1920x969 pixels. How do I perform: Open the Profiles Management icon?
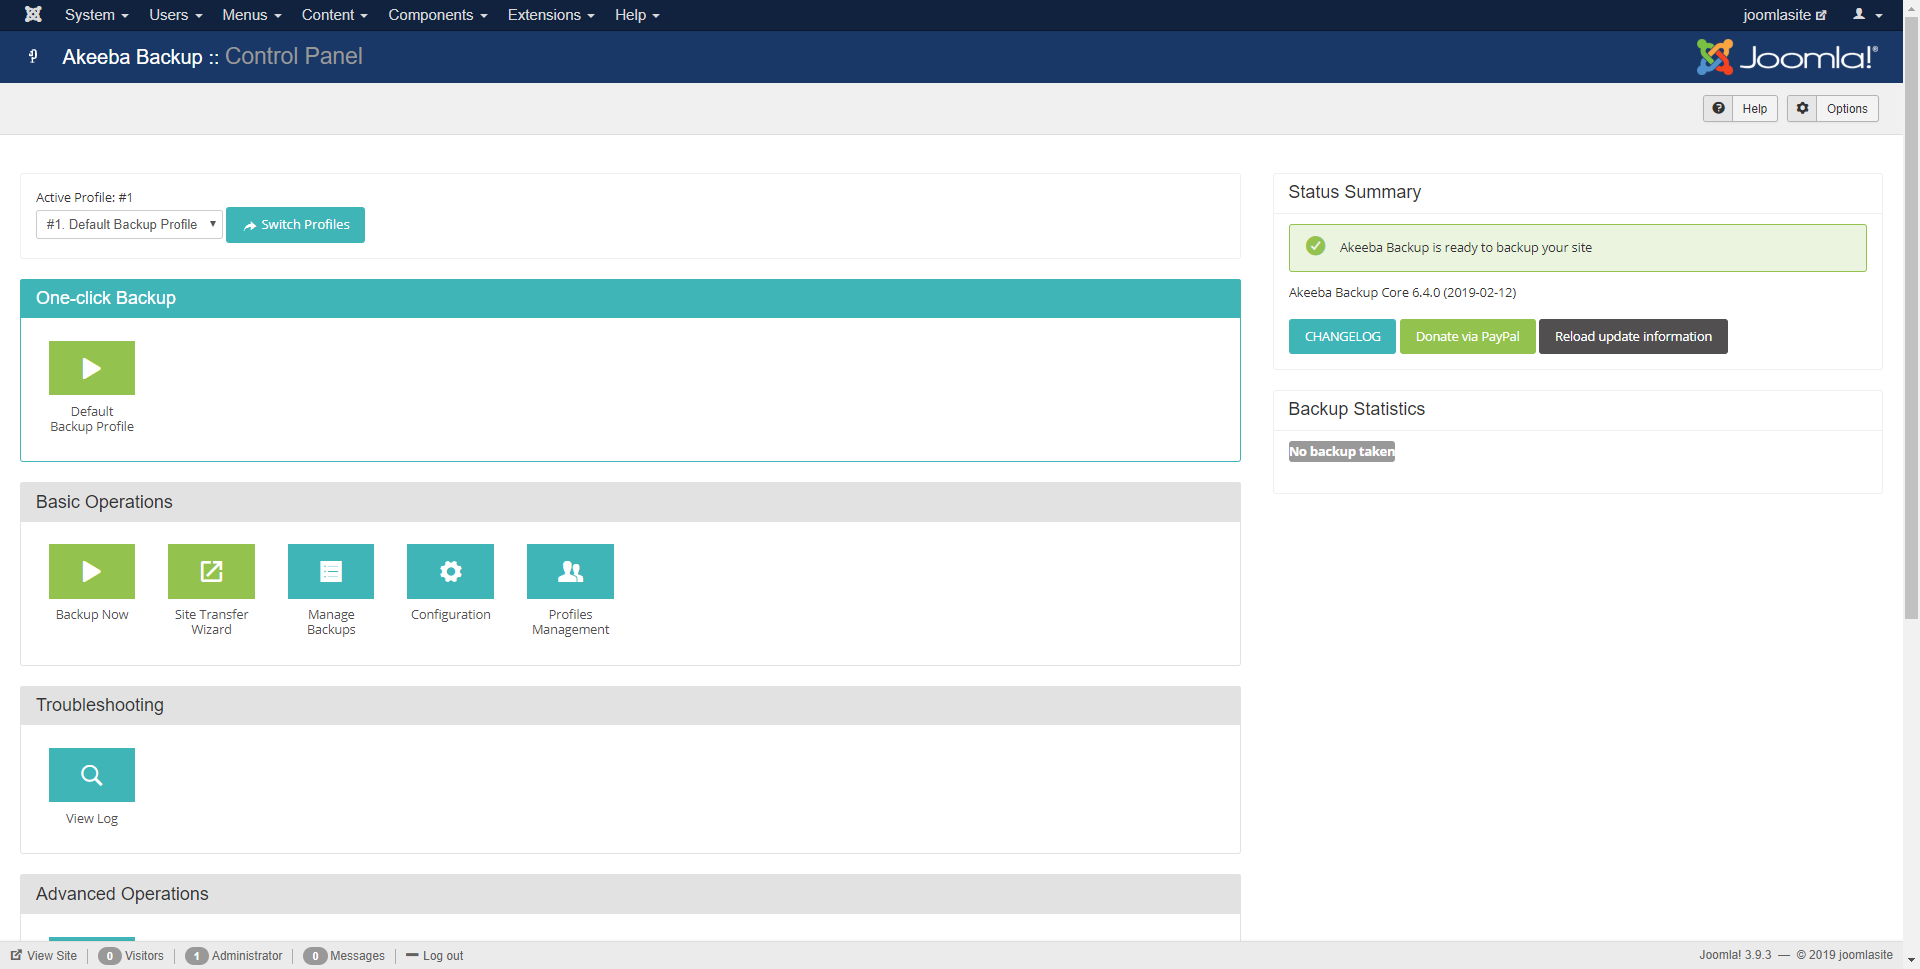570,571
